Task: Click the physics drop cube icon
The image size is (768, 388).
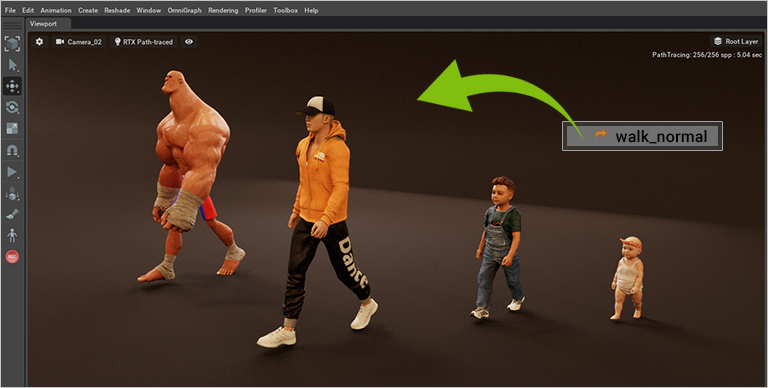Action: pyautogui.click(x=12, y=194)
